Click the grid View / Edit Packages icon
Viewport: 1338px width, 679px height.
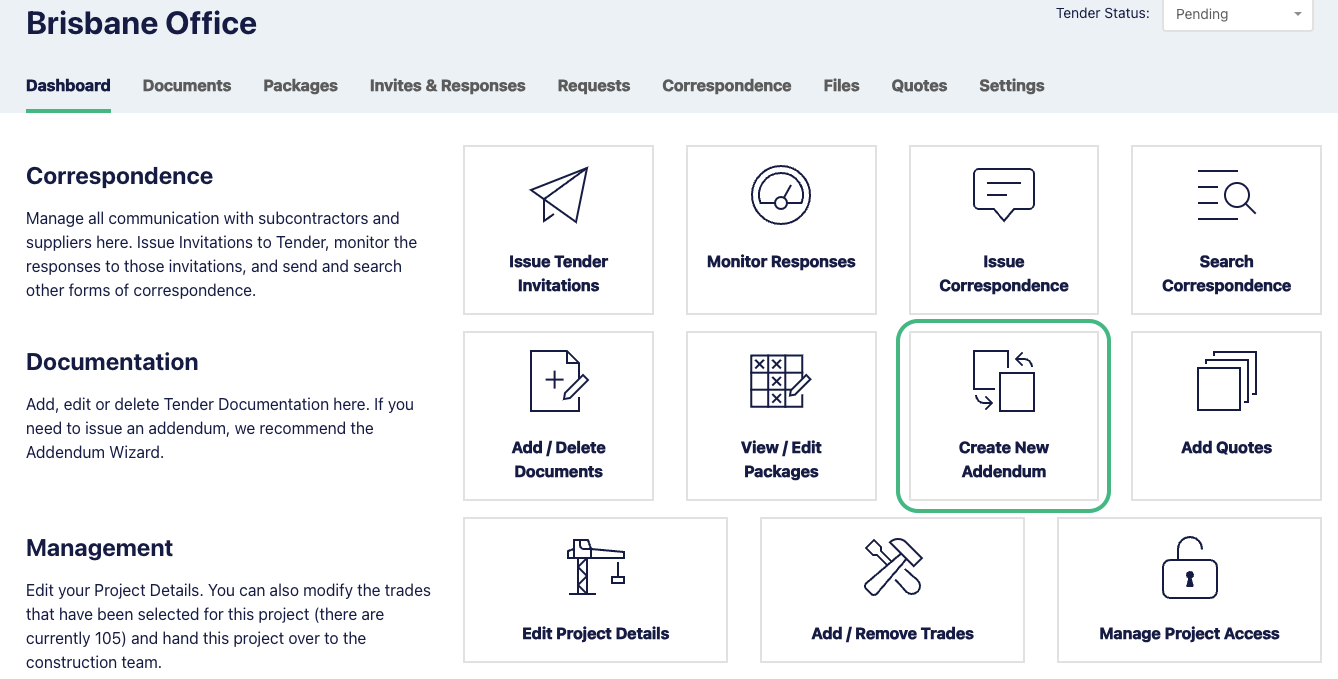pyautogui.click(x=781, y=381)
